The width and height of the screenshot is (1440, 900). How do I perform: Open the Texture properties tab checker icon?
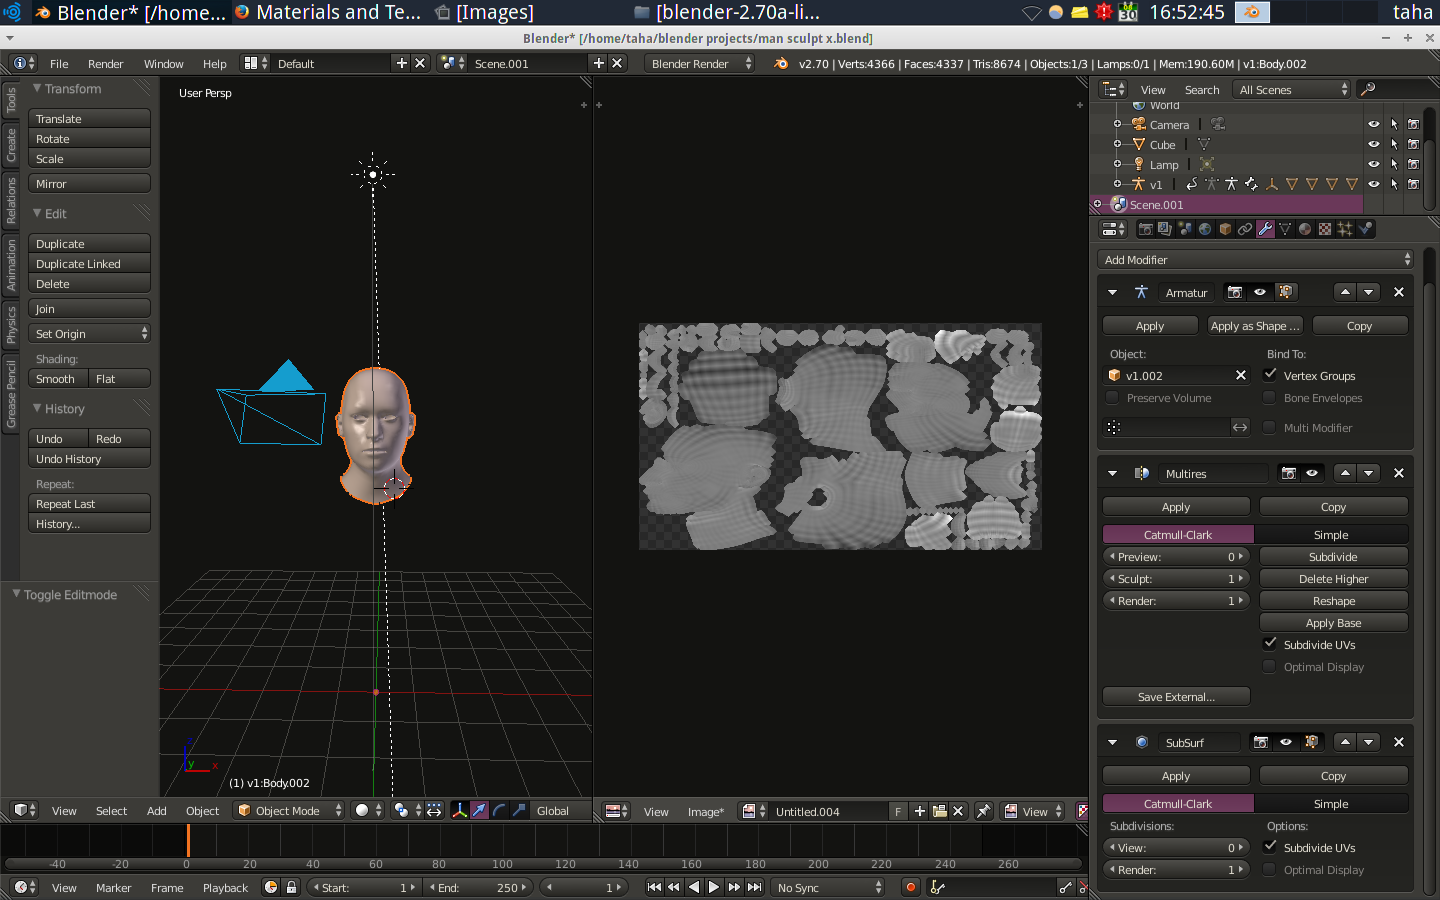1325,229
